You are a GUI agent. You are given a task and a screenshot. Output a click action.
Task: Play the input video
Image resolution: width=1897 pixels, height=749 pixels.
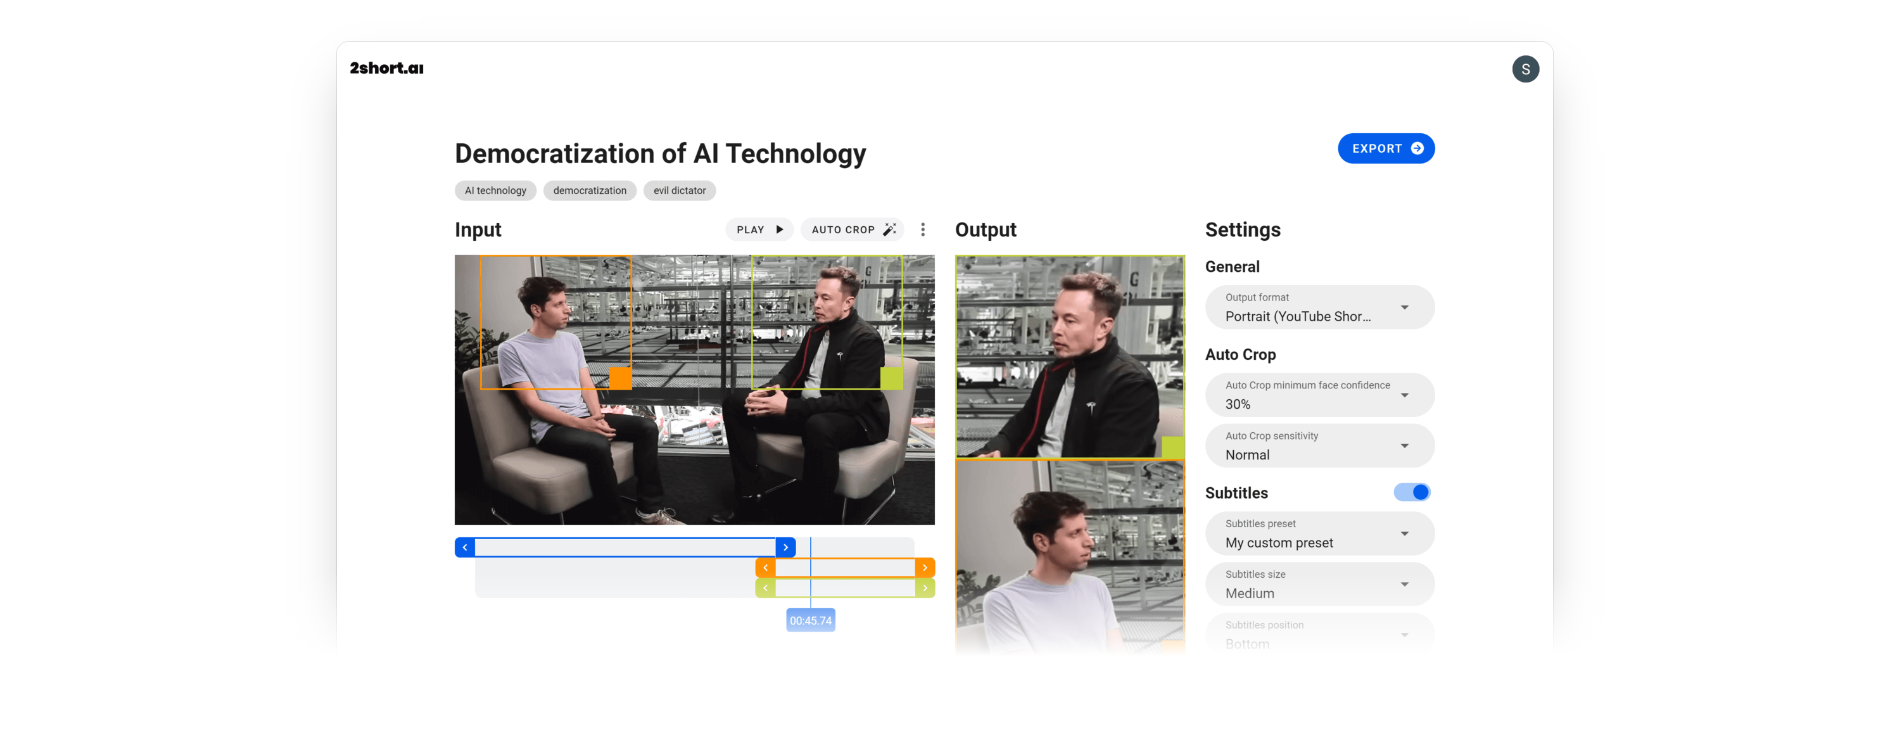click(x=759, y=230)
